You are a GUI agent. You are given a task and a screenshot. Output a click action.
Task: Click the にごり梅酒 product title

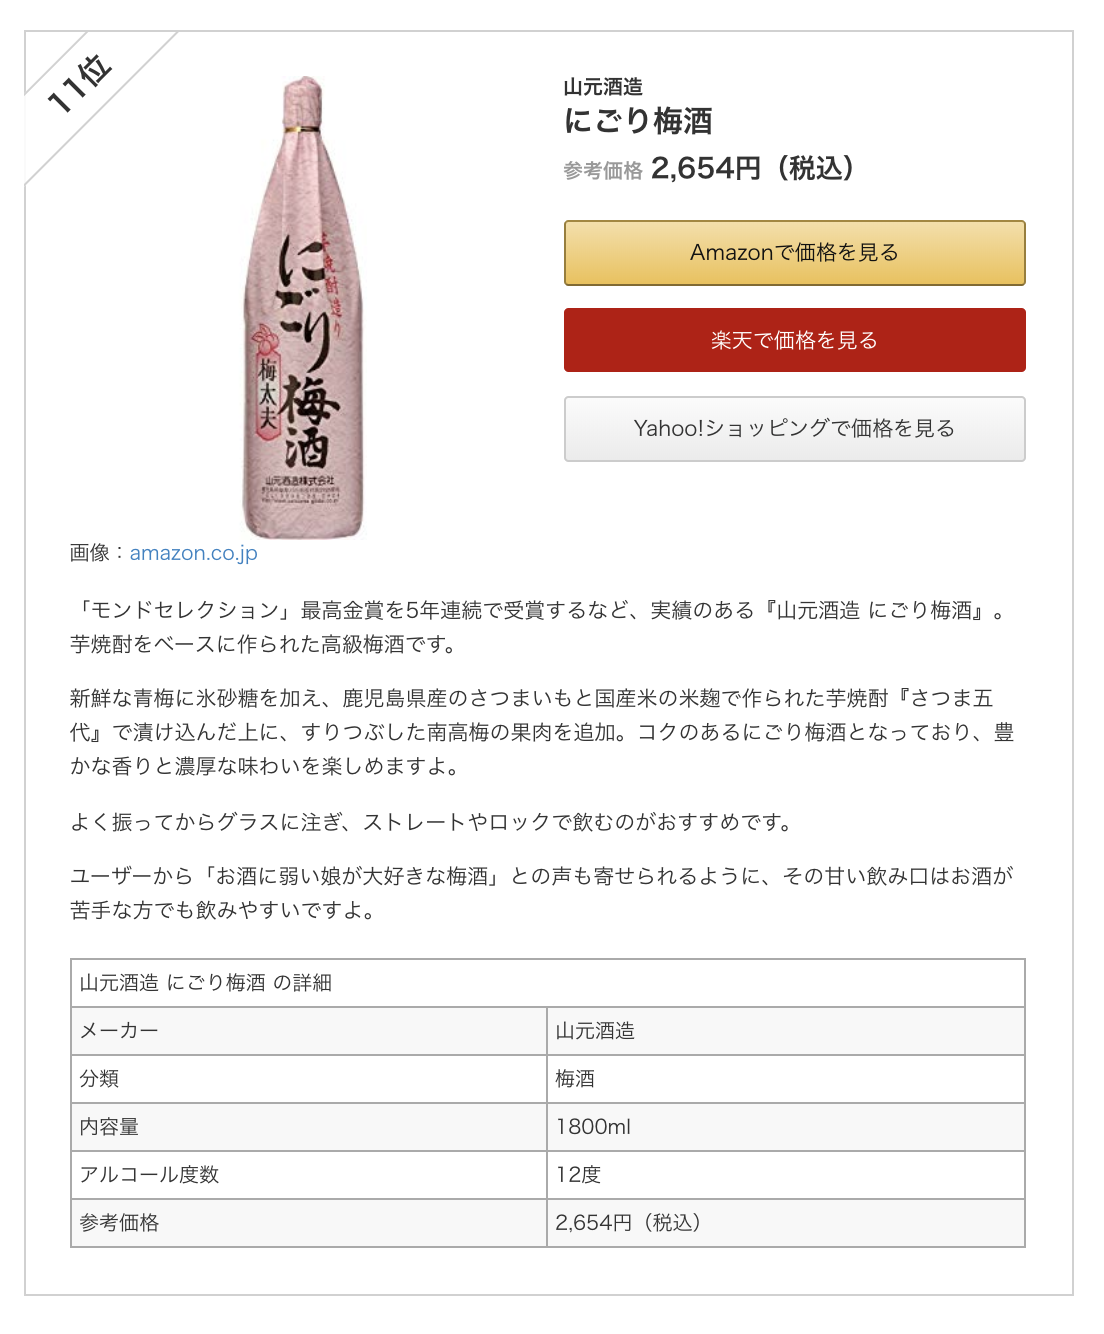coord(638,121)
